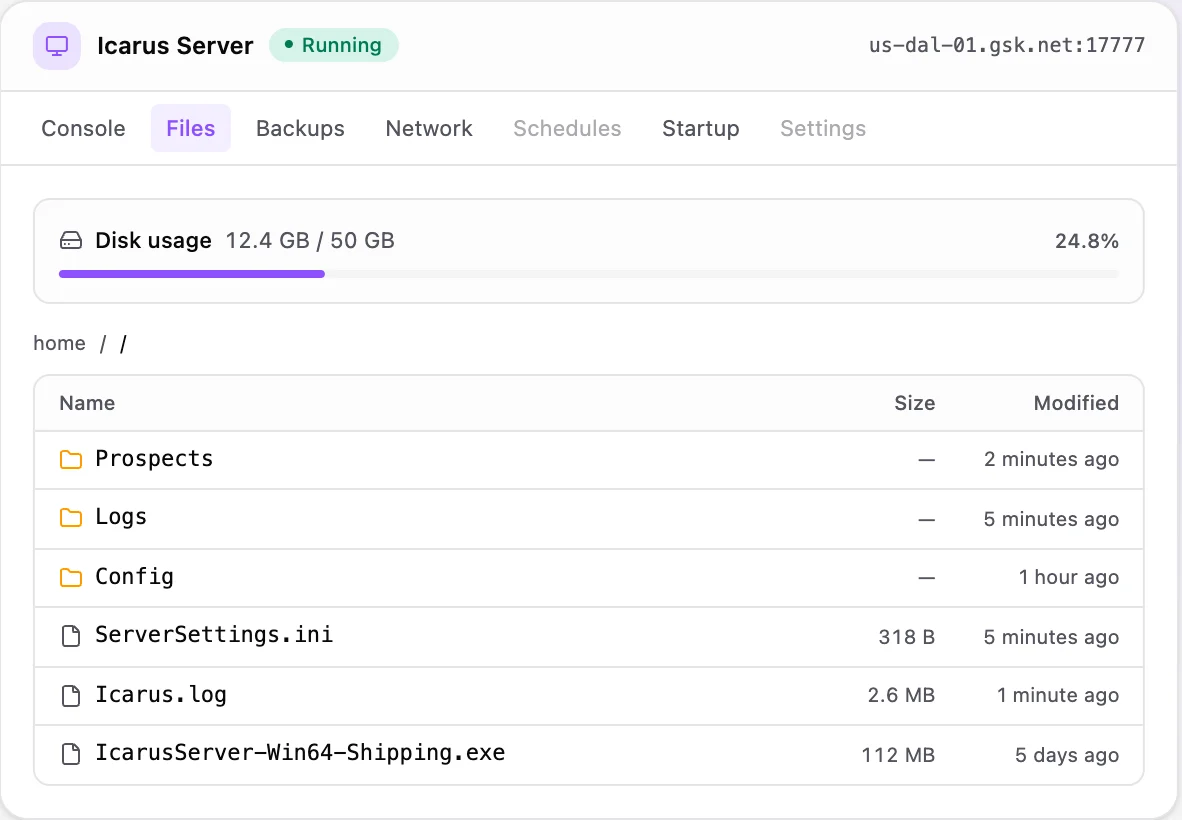Click the server monitor icon beside Icarus Server
The width and height of the screenshot is (1182, 820).
(x=57, y=46)
